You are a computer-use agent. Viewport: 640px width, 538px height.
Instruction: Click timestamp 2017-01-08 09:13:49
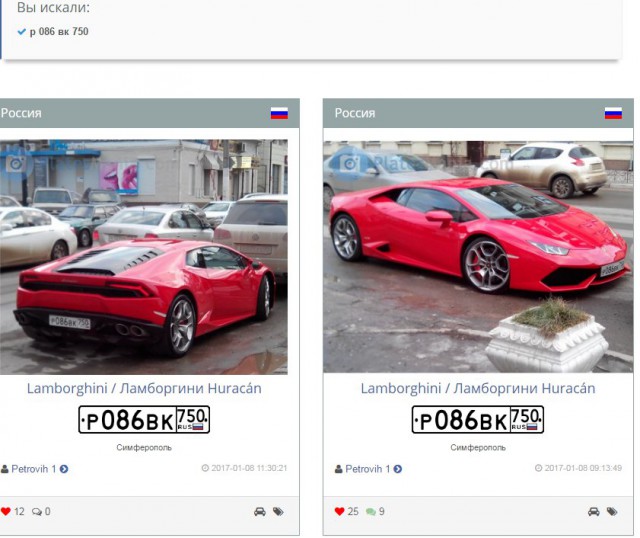pyautogui.click(x=583, y=468)
